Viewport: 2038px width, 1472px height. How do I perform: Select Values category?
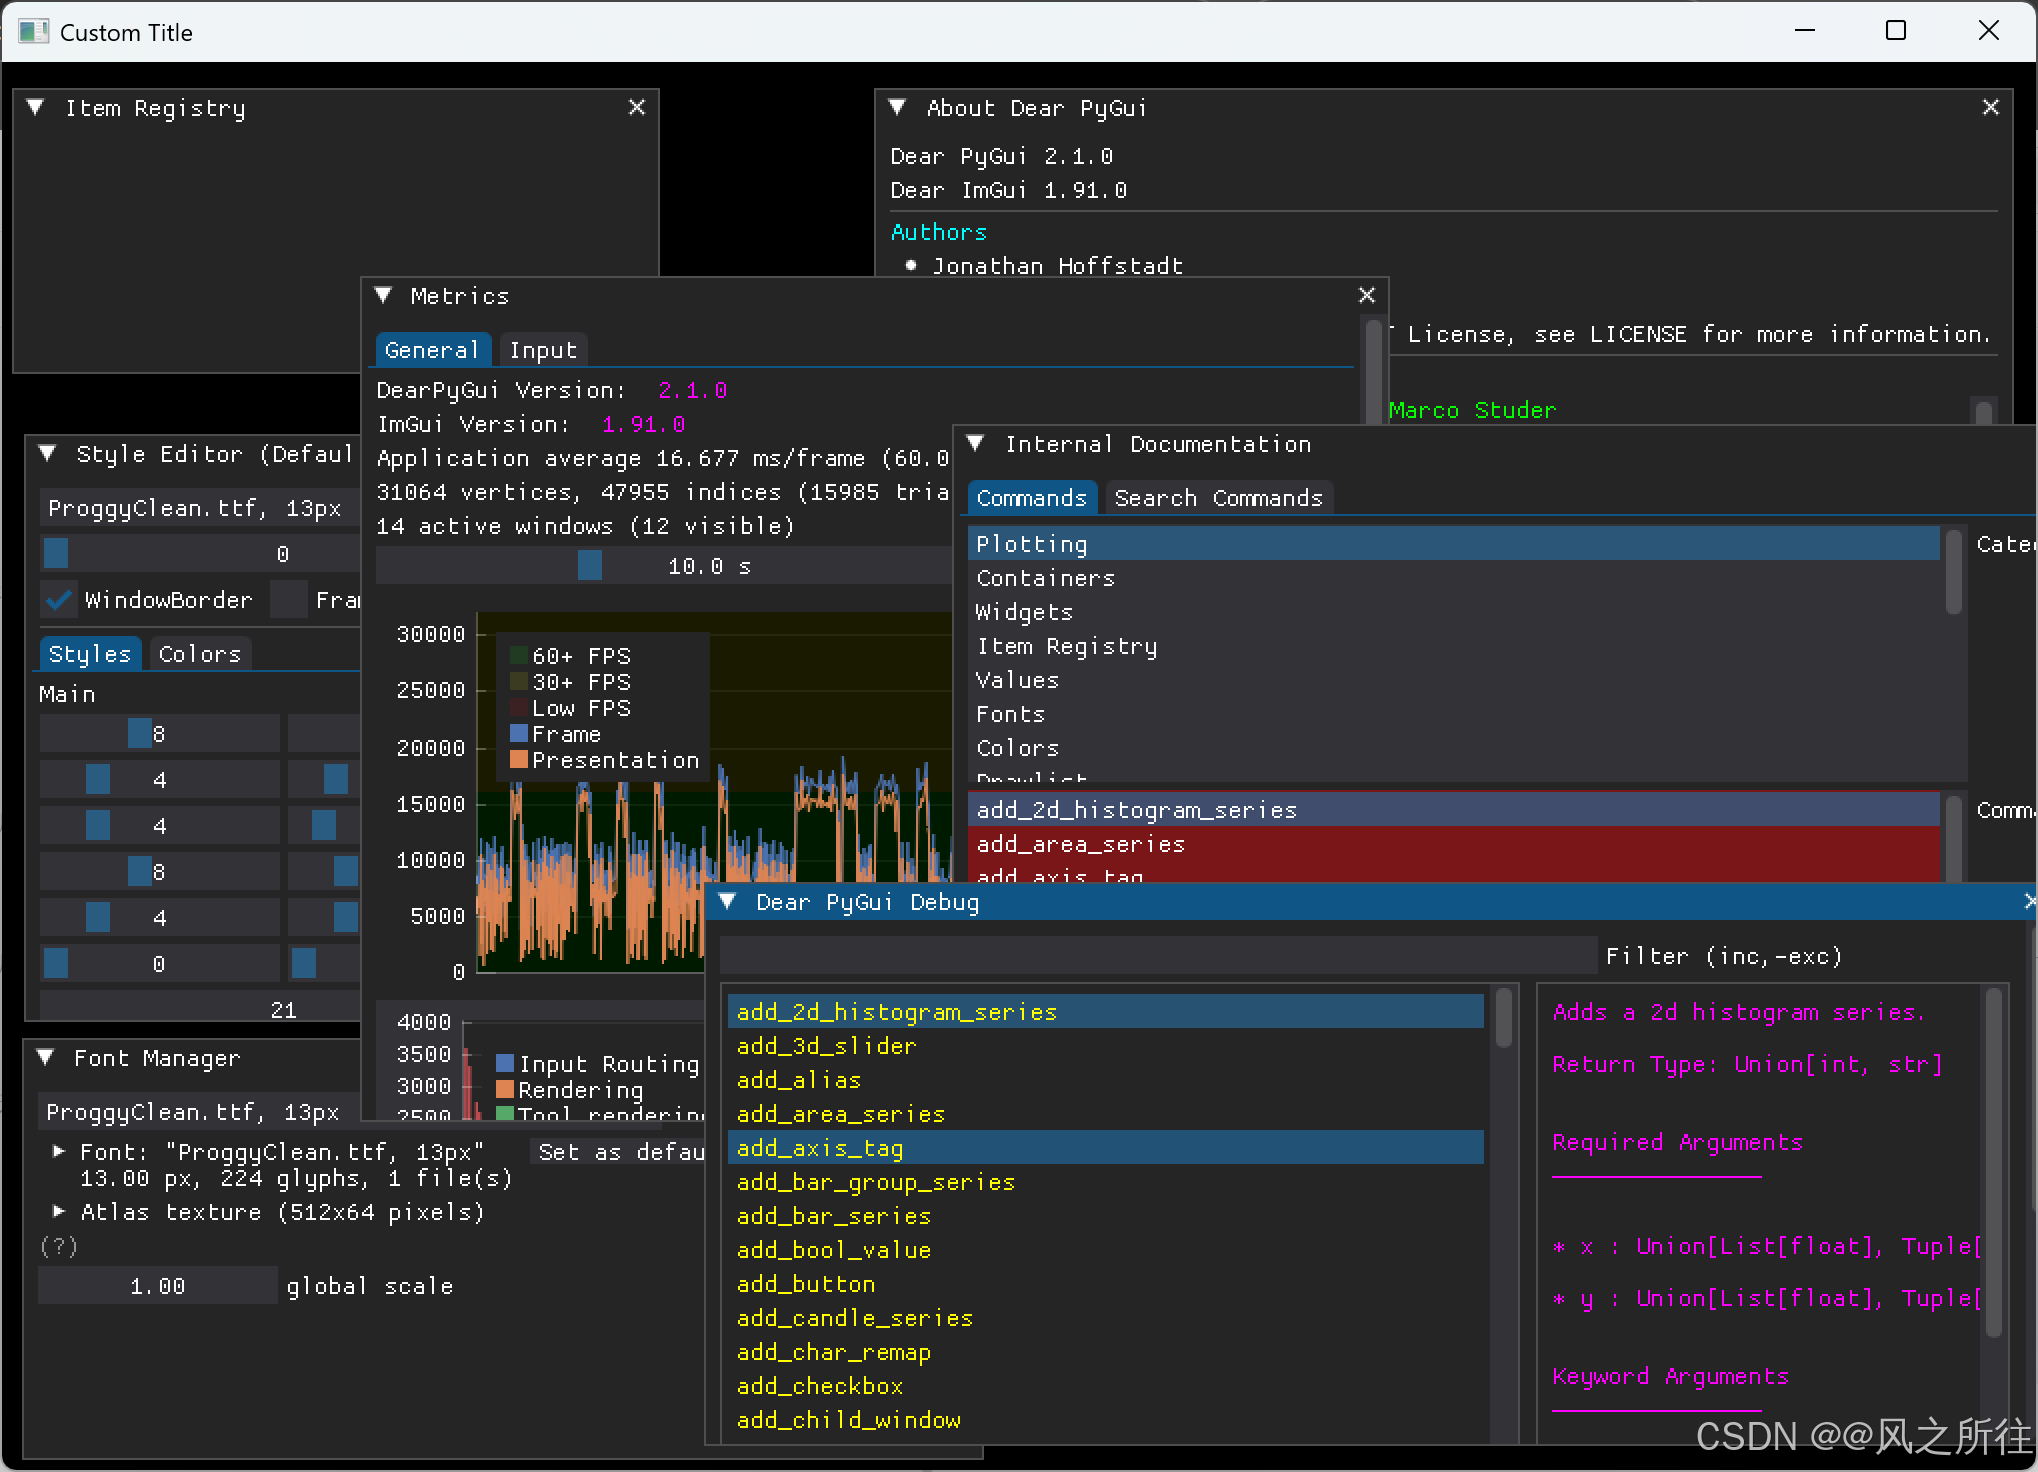(x=1454, y=680)
